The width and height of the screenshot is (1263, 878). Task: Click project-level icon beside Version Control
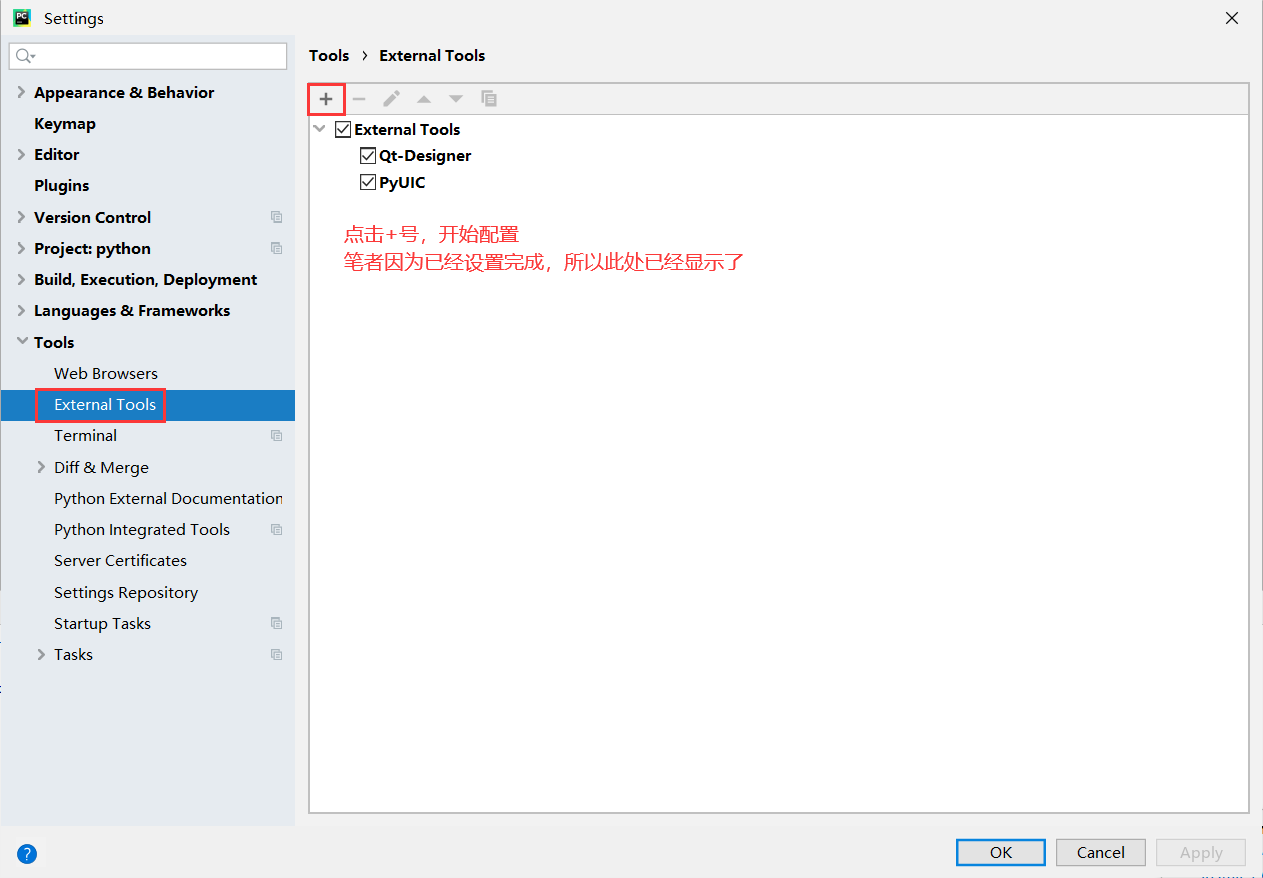[x=277, y=217]
